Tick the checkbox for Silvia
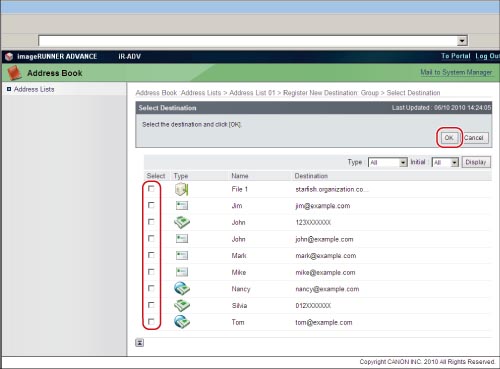Screen dimensions: 500x369 pyautogui.click(x=151, y=305)
